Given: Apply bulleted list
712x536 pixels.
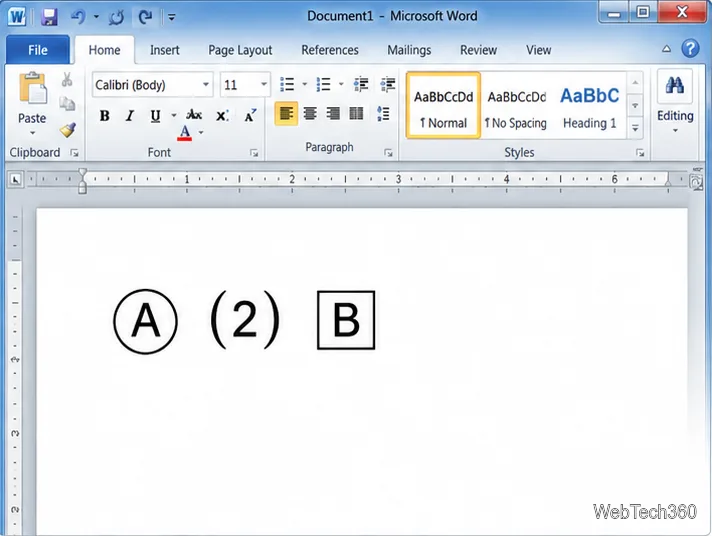Looking at the screenshot, I should (287, 84).
